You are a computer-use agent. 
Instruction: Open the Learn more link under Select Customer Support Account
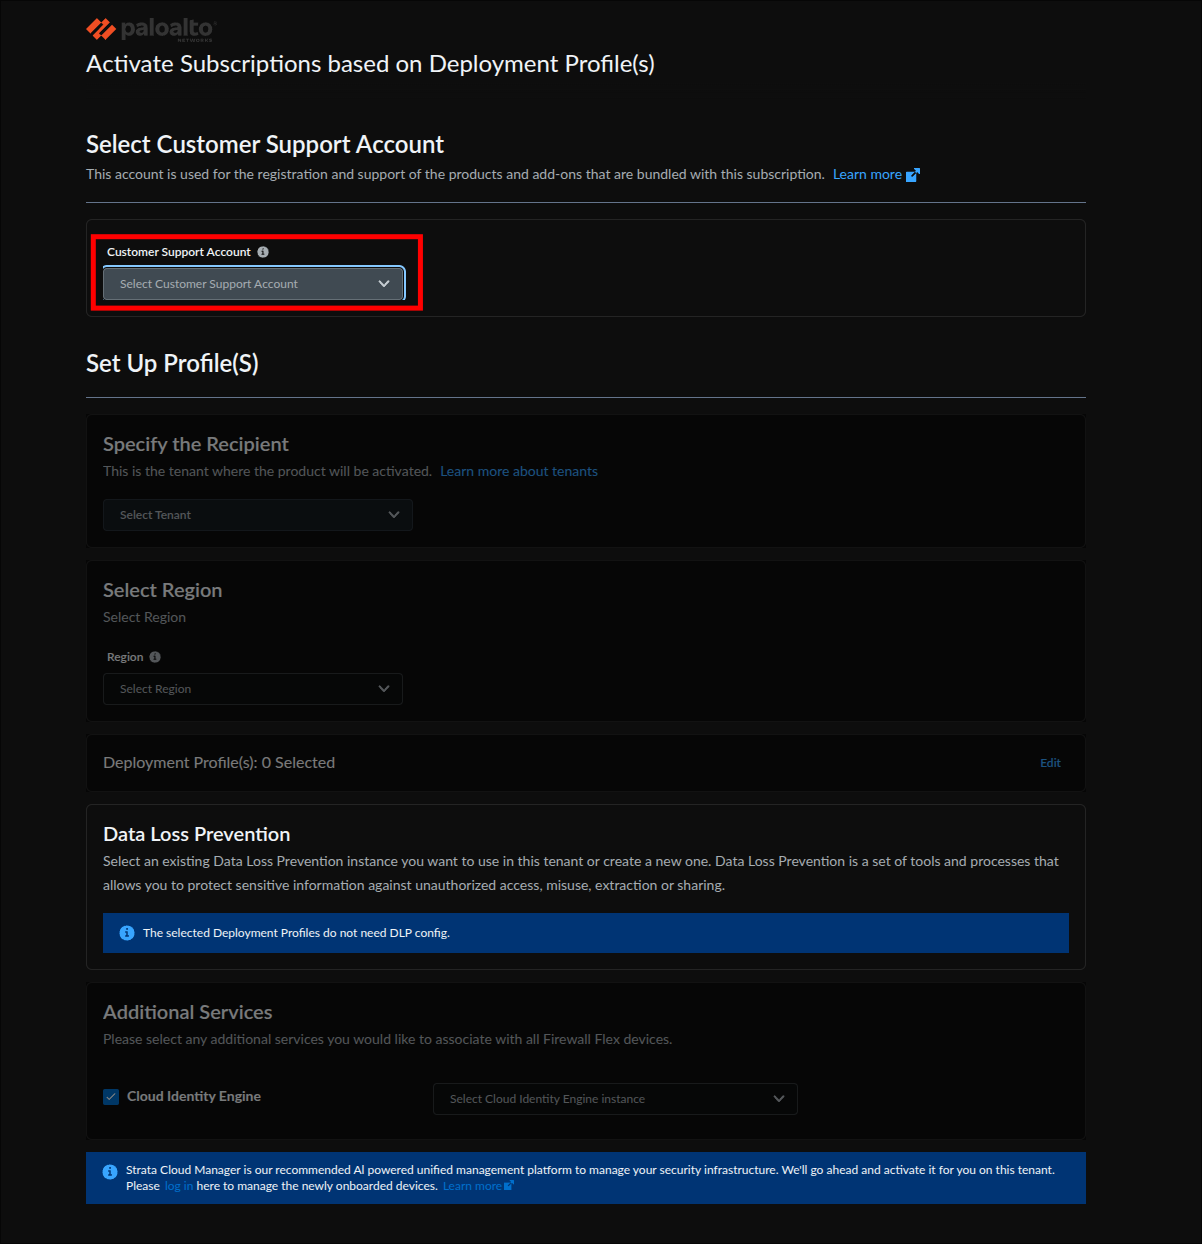tap(867, 175)
